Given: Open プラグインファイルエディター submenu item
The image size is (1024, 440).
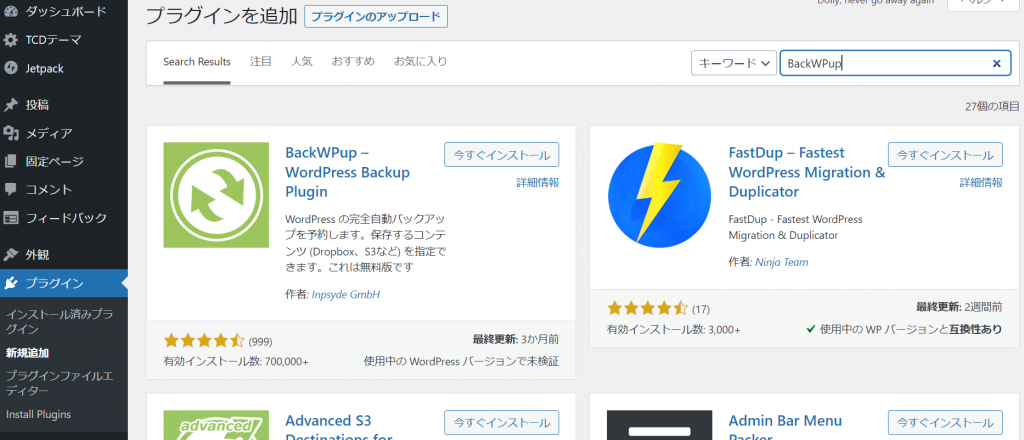Looking at the screenshot, I should point(59,383).
